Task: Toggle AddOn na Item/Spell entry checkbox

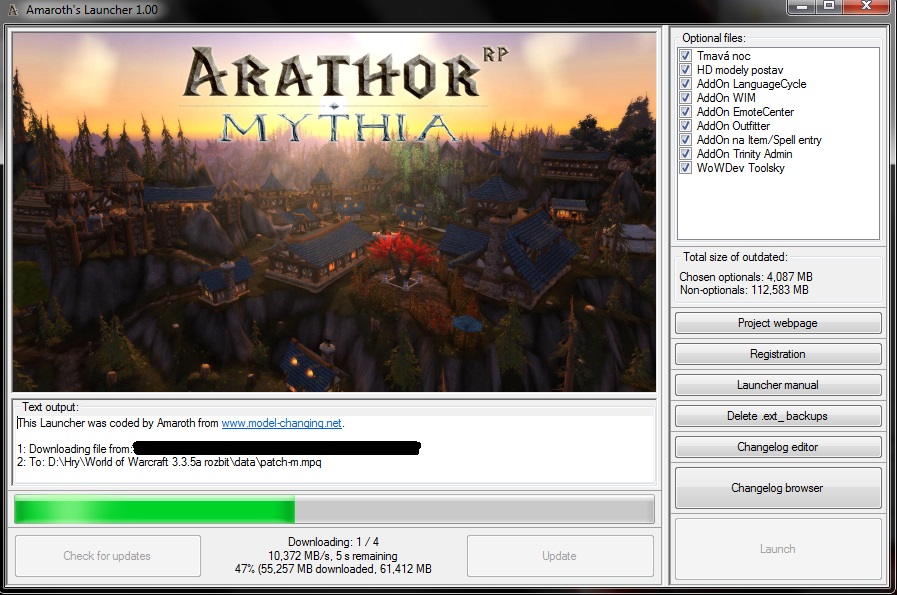Action: click(685, 140)
